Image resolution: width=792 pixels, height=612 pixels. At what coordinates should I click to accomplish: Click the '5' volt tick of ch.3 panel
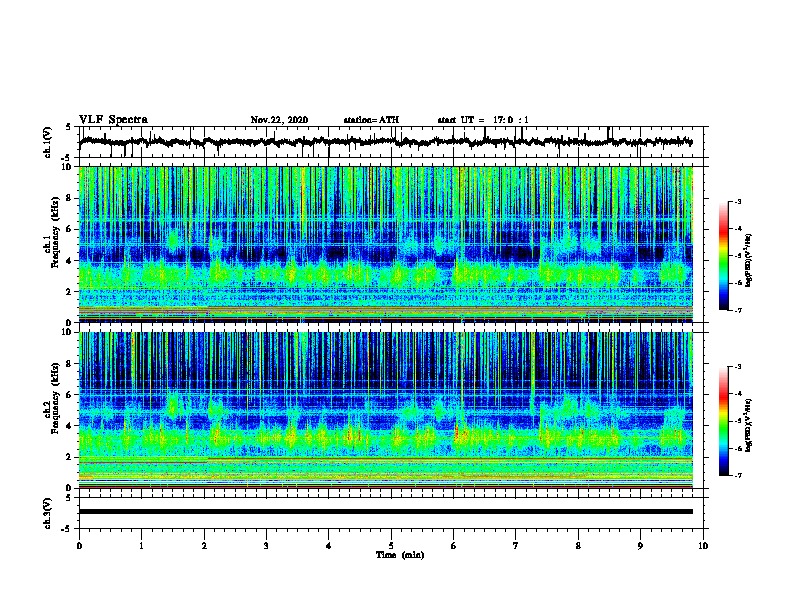coord(69,498)
